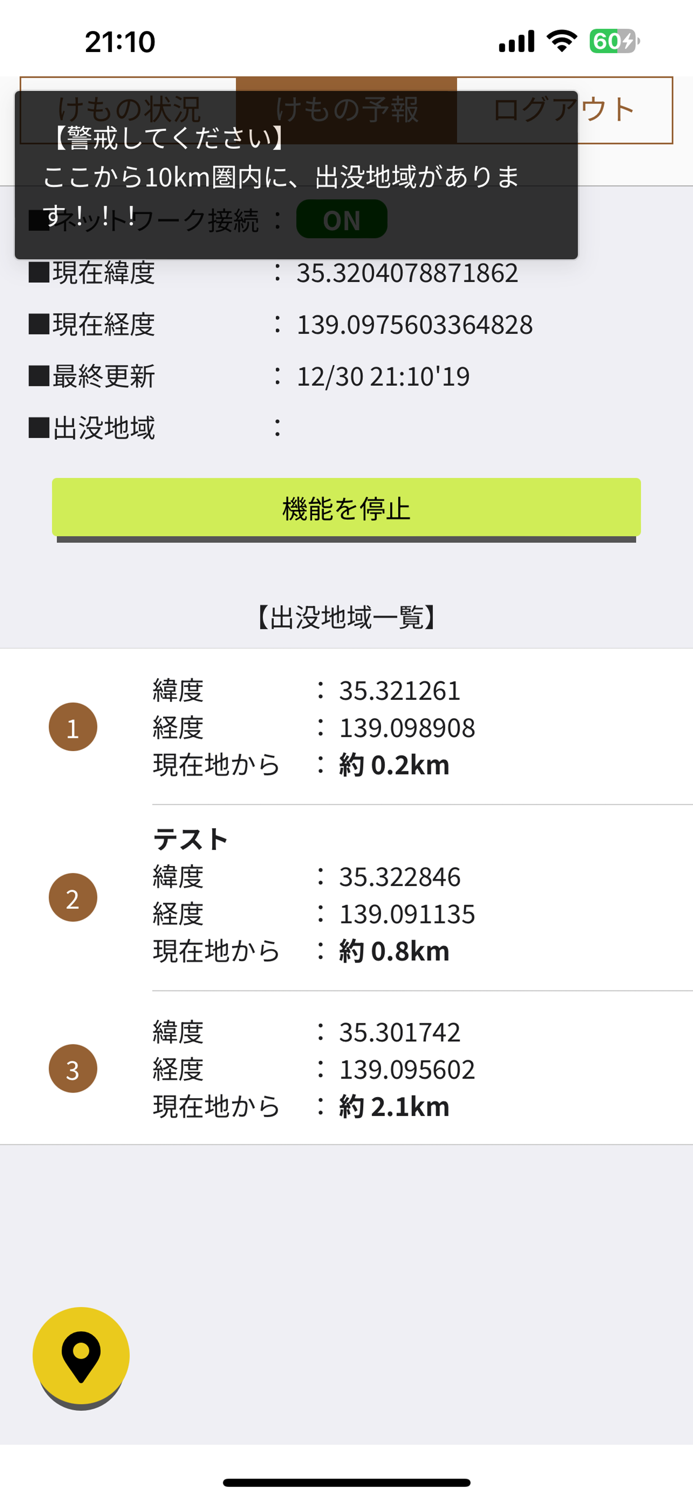Open the けもの予報 tab
Viewport: 693px width, 1500px height.
point(345,110)
